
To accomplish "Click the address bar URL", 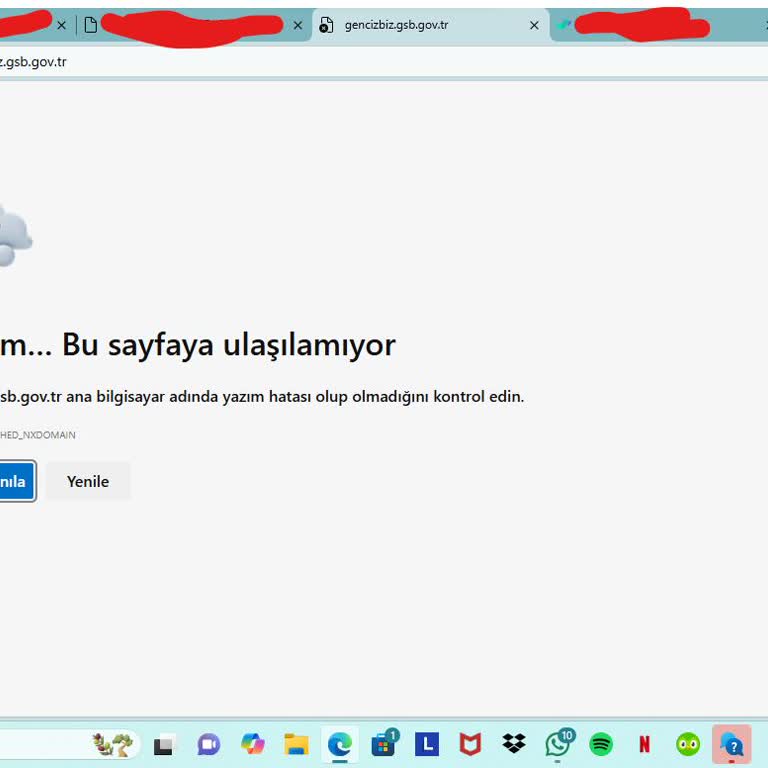I will [33, 62].
